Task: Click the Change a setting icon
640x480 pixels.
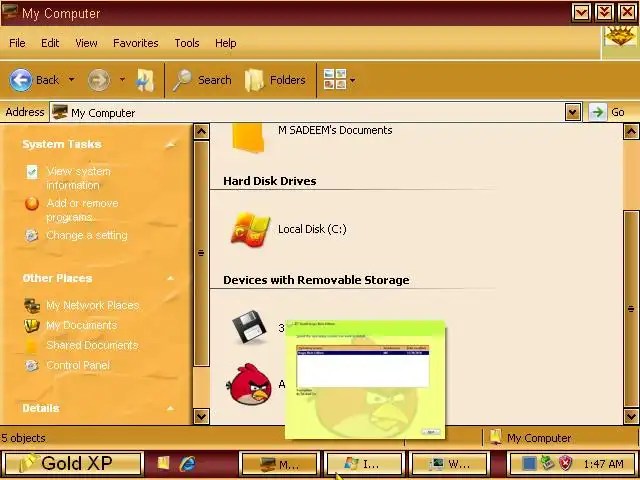Action: 32,235
